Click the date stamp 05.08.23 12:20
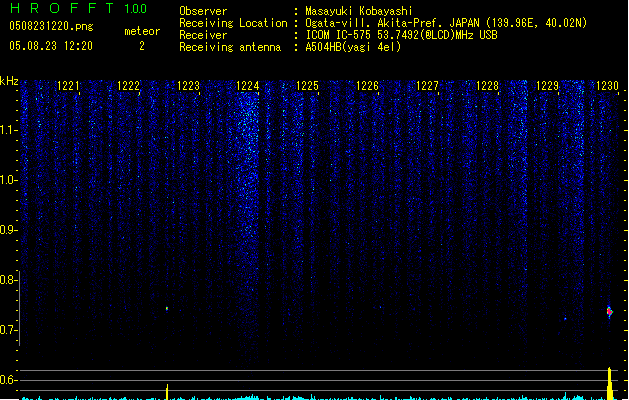Image resolution: width=629 pixels, height=400 pixels. [51, 46]
